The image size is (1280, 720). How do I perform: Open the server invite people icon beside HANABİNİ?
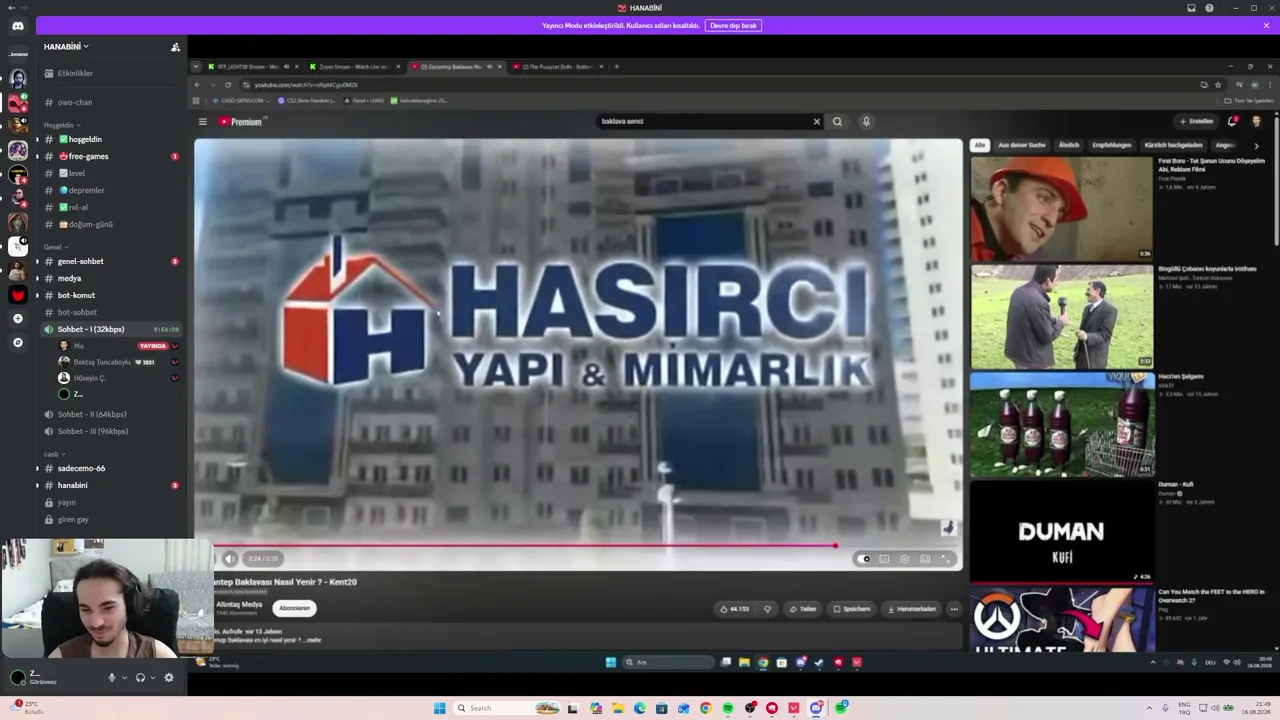175,47
